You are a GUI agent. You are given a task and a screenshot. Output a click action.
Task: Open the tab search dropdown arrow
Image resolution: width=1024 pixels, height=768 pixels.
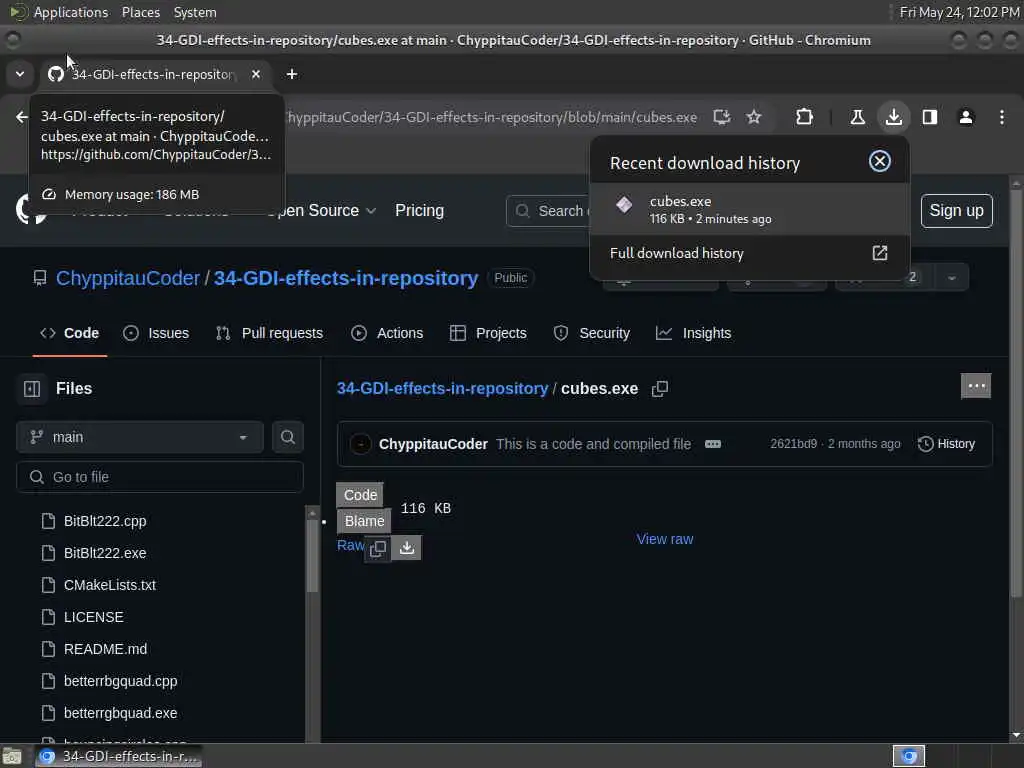coord(20,74)
